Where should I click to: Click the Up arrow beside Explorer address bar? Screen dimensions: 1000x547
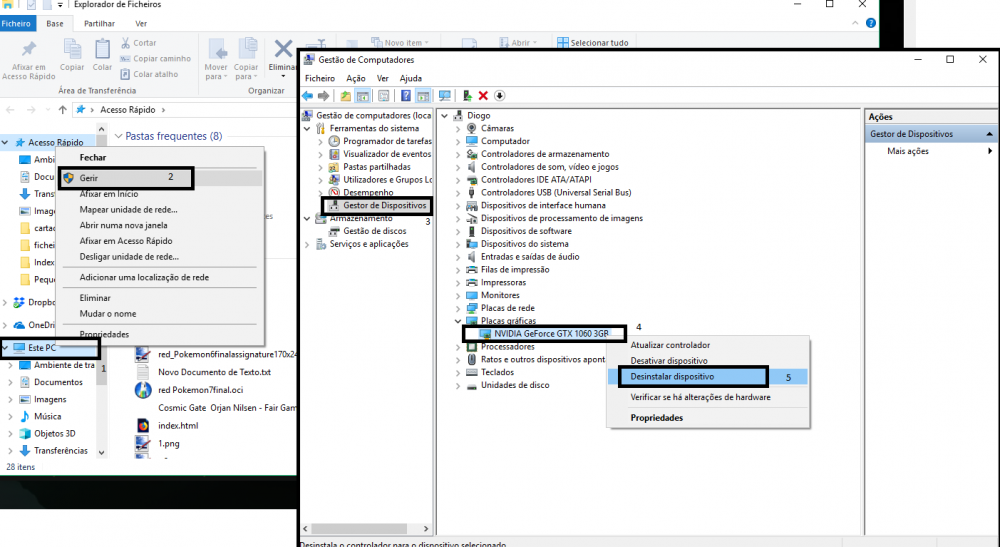[62, 110]
